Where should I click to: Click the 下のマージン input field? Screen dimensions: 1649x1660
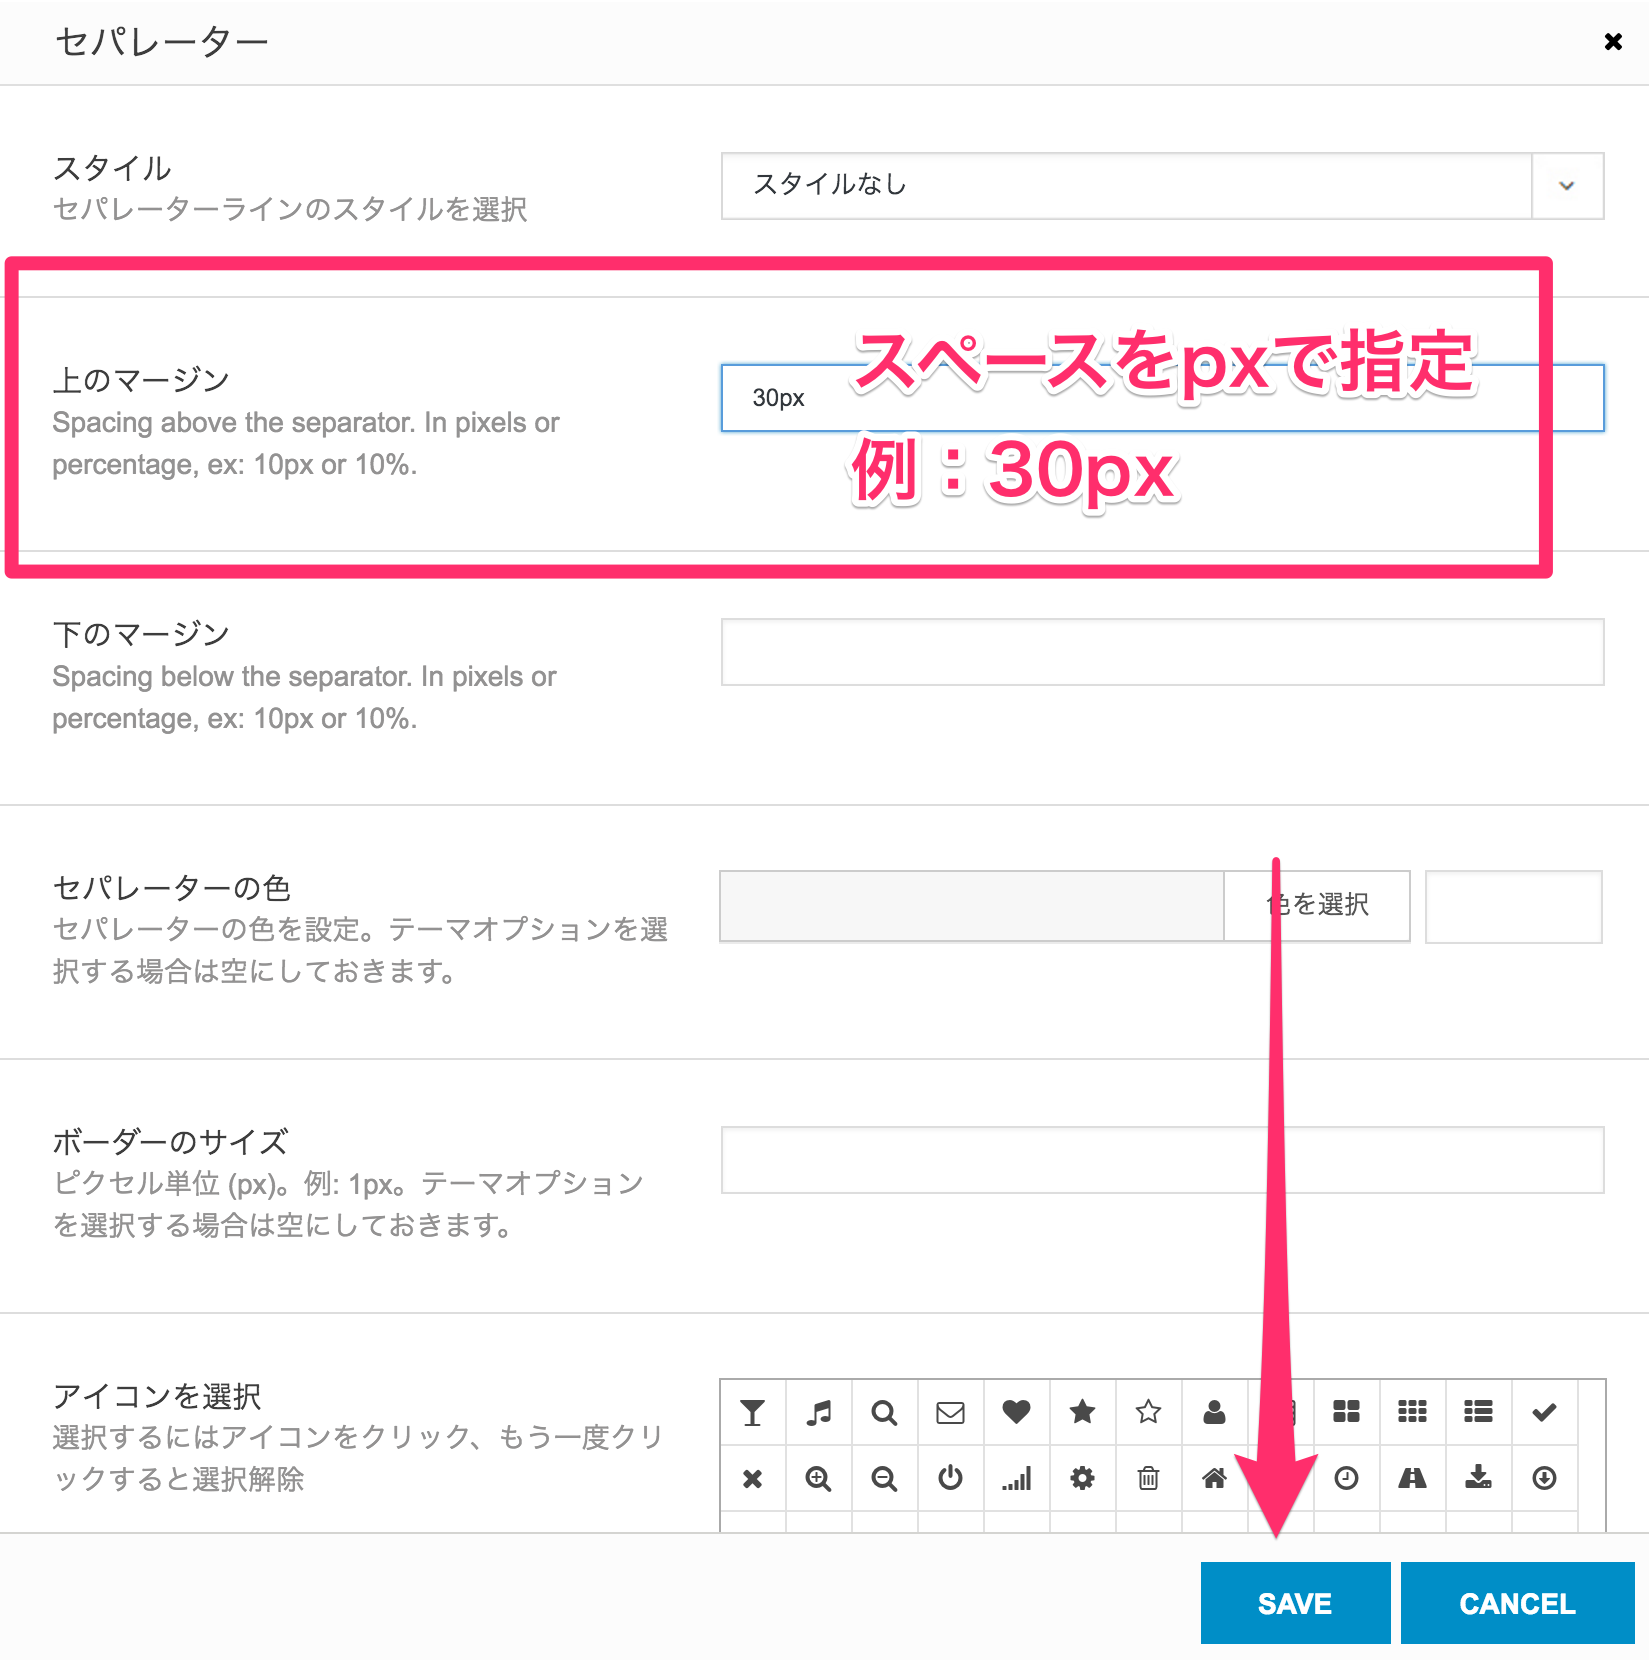coord(1162,652)
